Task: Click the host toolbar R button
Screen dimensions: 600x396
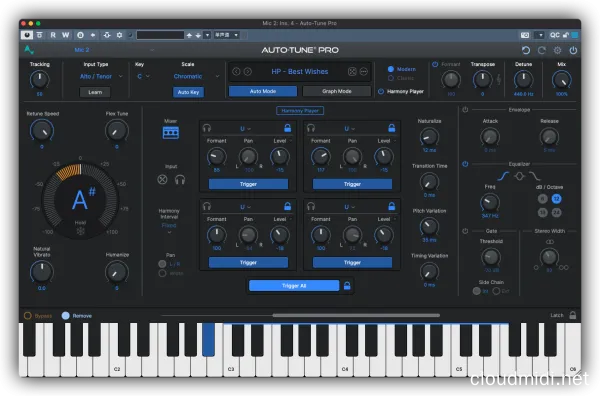Action: [x=53, y=35]
